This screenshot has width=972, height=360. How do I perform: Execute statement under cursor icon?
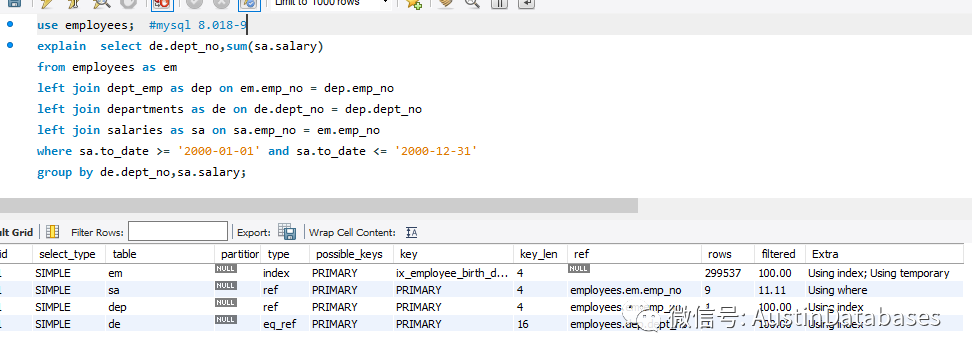coord(74,4)
